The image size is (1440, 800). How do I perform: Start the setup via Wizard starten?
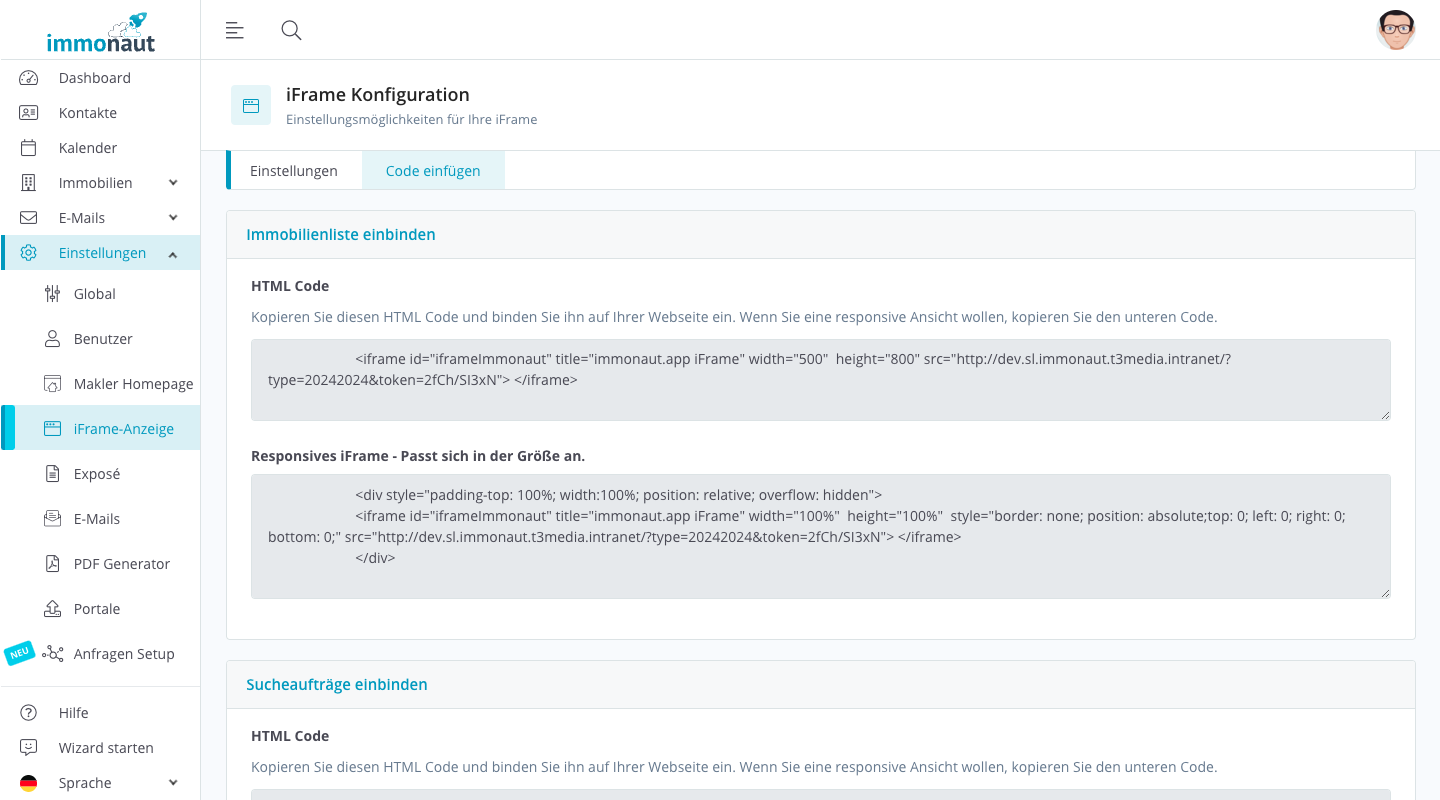pyautogui.click(x=105, y=748)
